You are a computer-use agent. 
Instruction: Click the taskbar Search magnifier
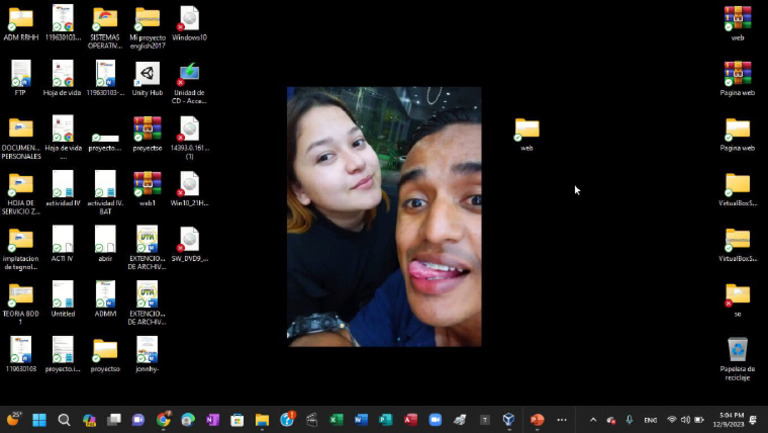(x=64, y=420)
